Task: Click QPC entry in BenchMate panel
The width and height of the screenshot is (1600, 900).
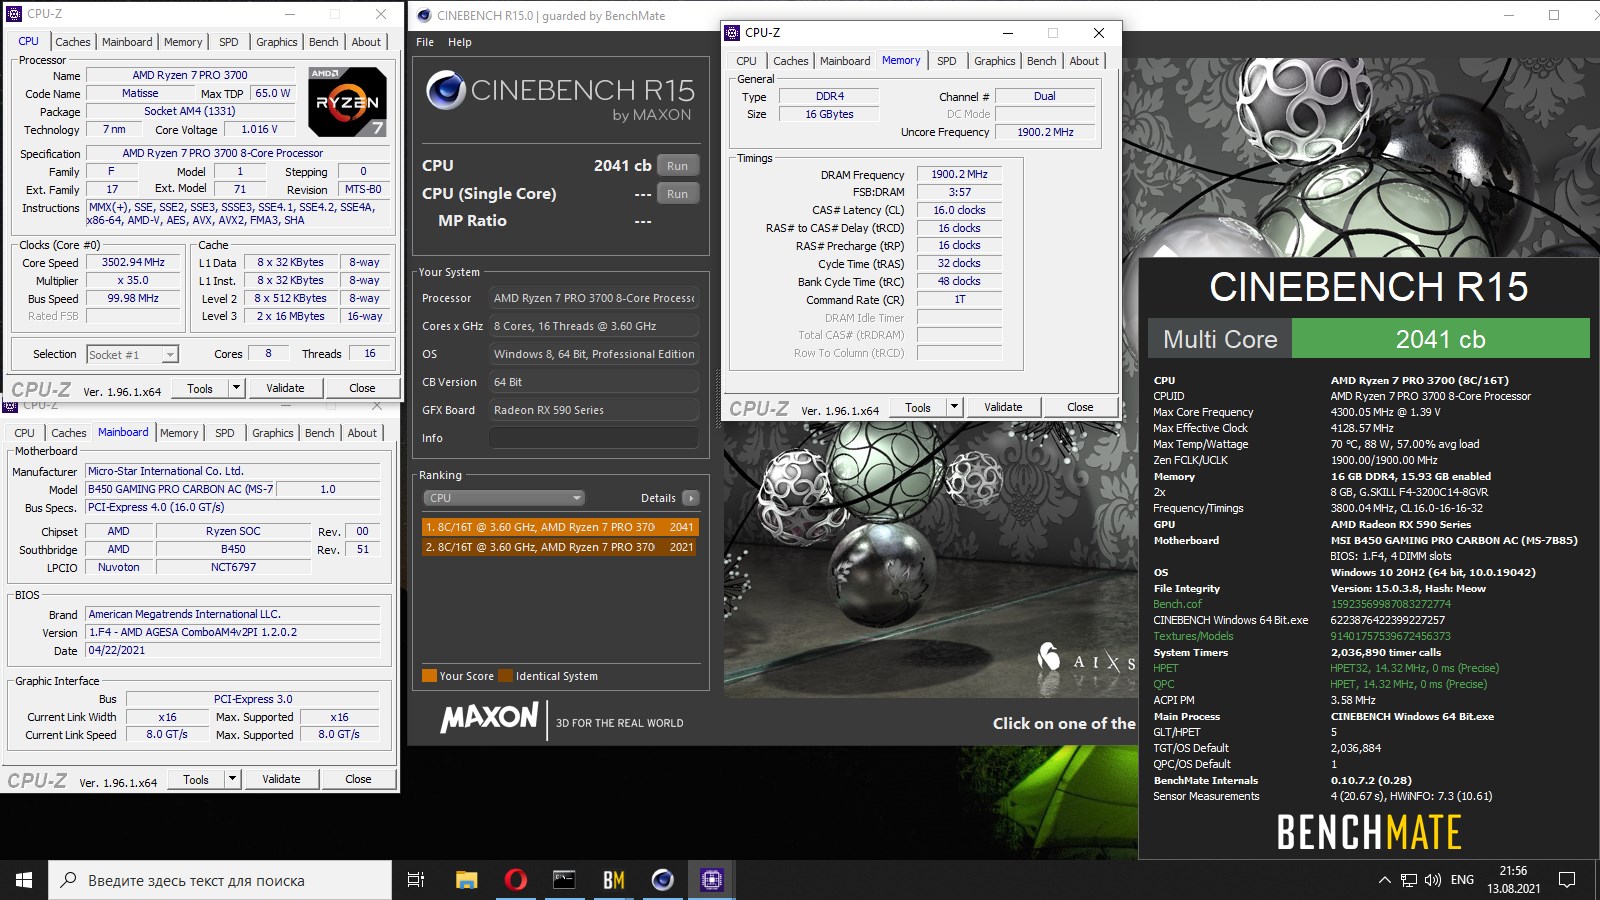Action: [x=1163, y=684]
